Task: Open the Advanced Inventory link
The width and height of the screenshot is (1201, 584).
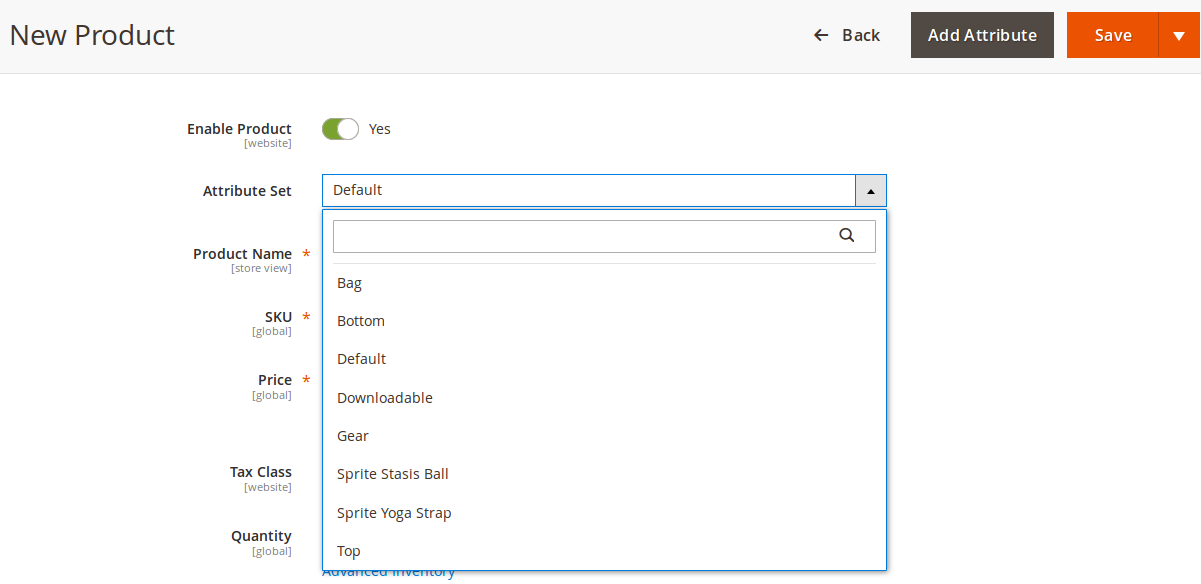Action: (x=388, y=573)
